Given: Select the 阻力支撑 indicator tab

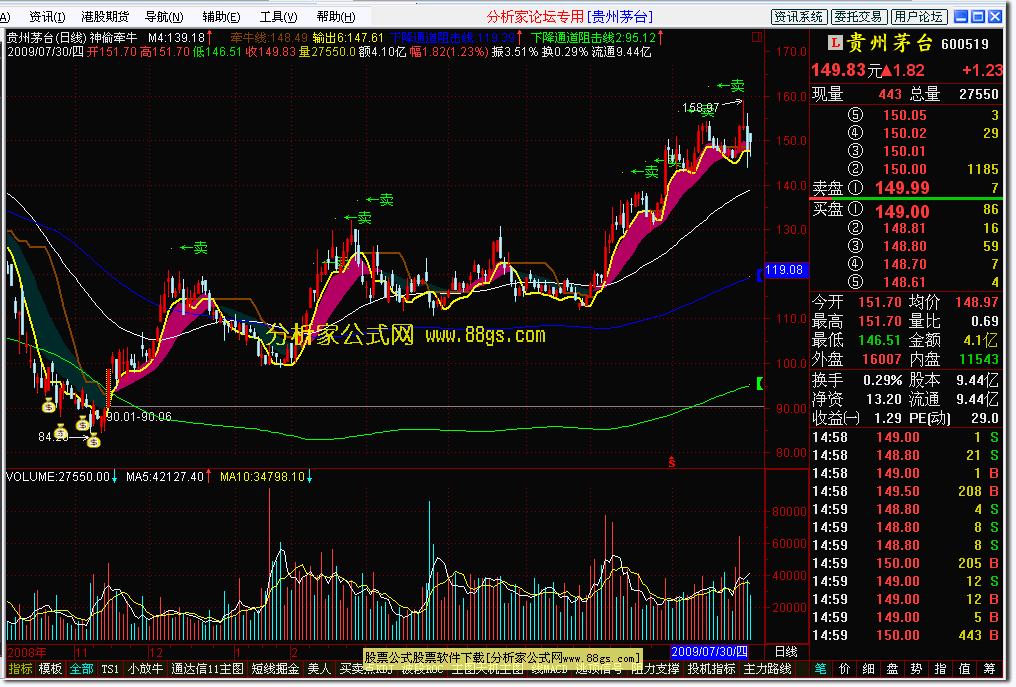Looking at the screenshot, I should (x=655, y=668).
